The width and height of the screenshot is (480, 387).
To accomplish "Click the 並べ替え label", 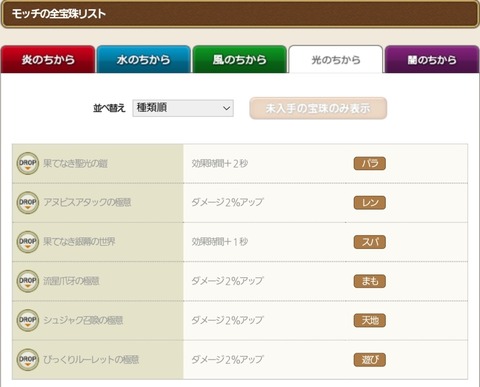I will point(109,108).
